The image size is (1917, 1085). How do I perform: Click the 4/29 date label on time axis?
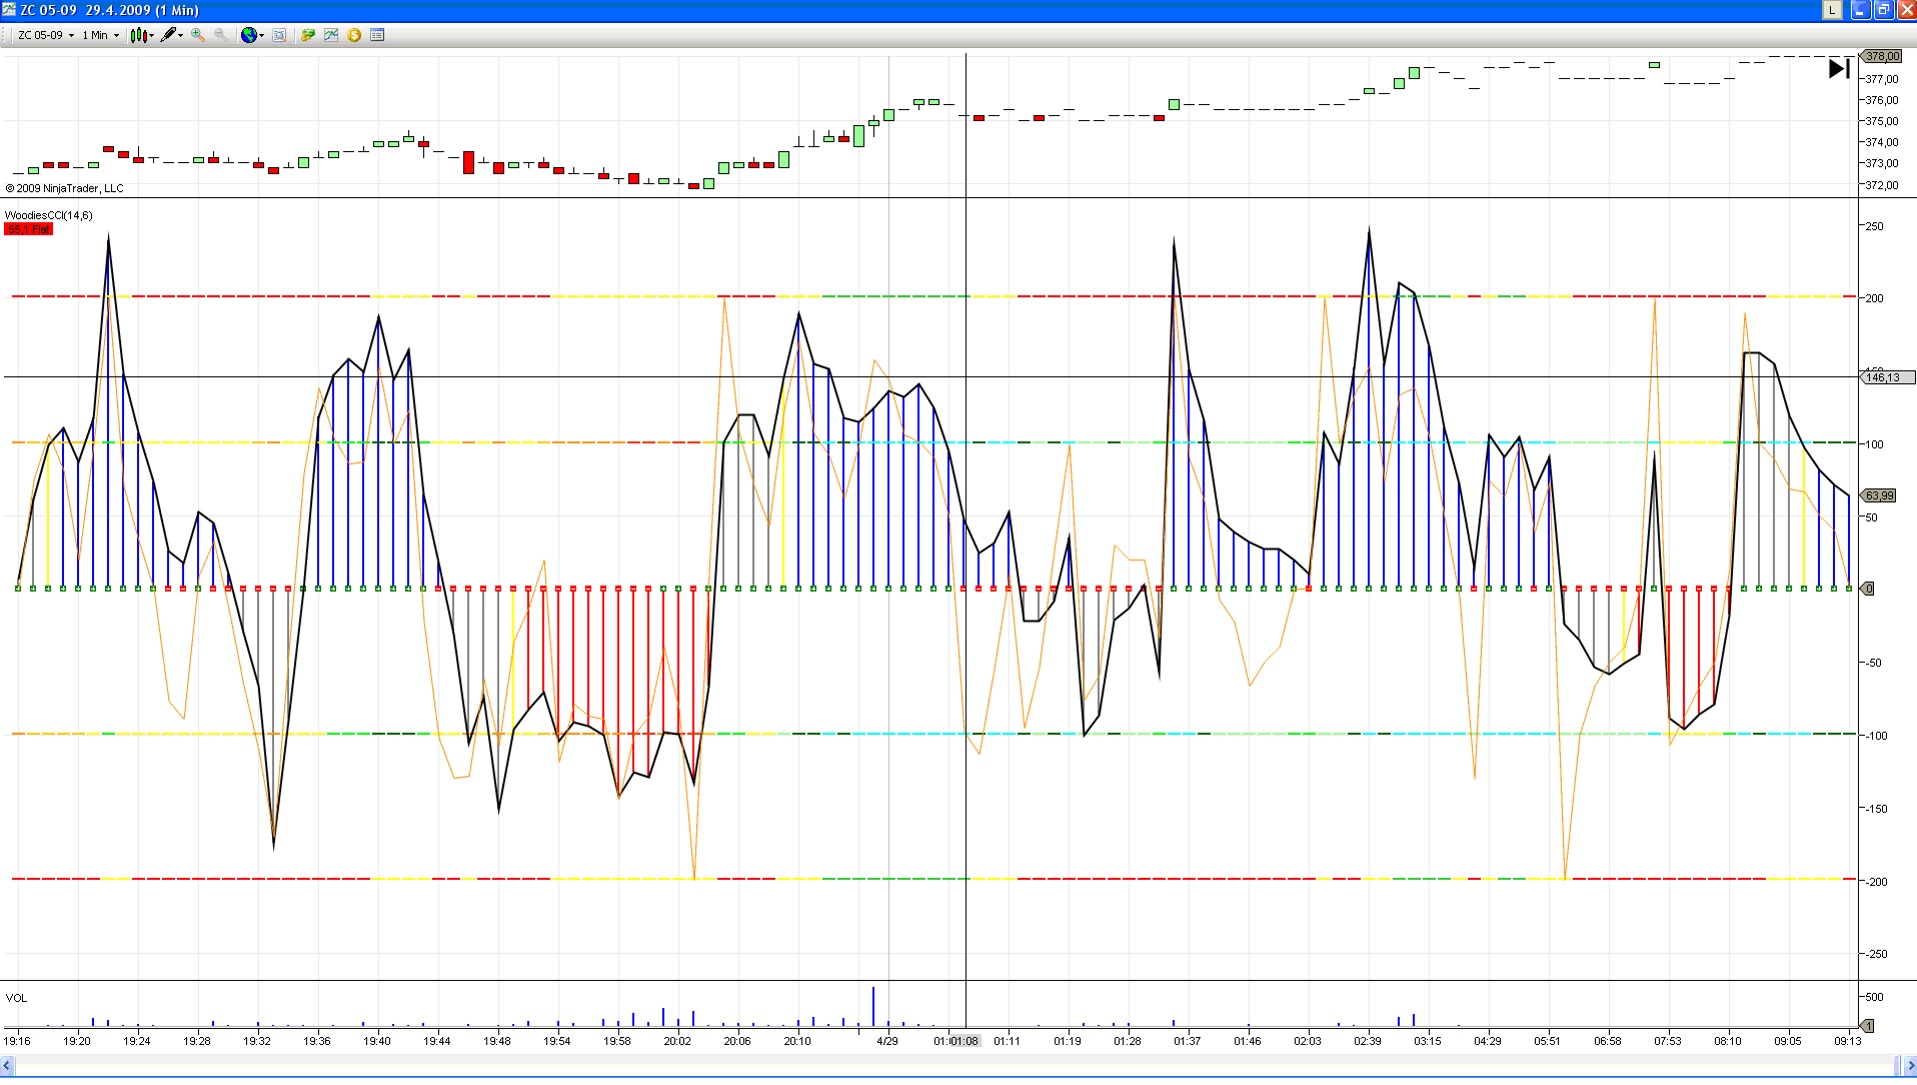[x=887, y=1041]
